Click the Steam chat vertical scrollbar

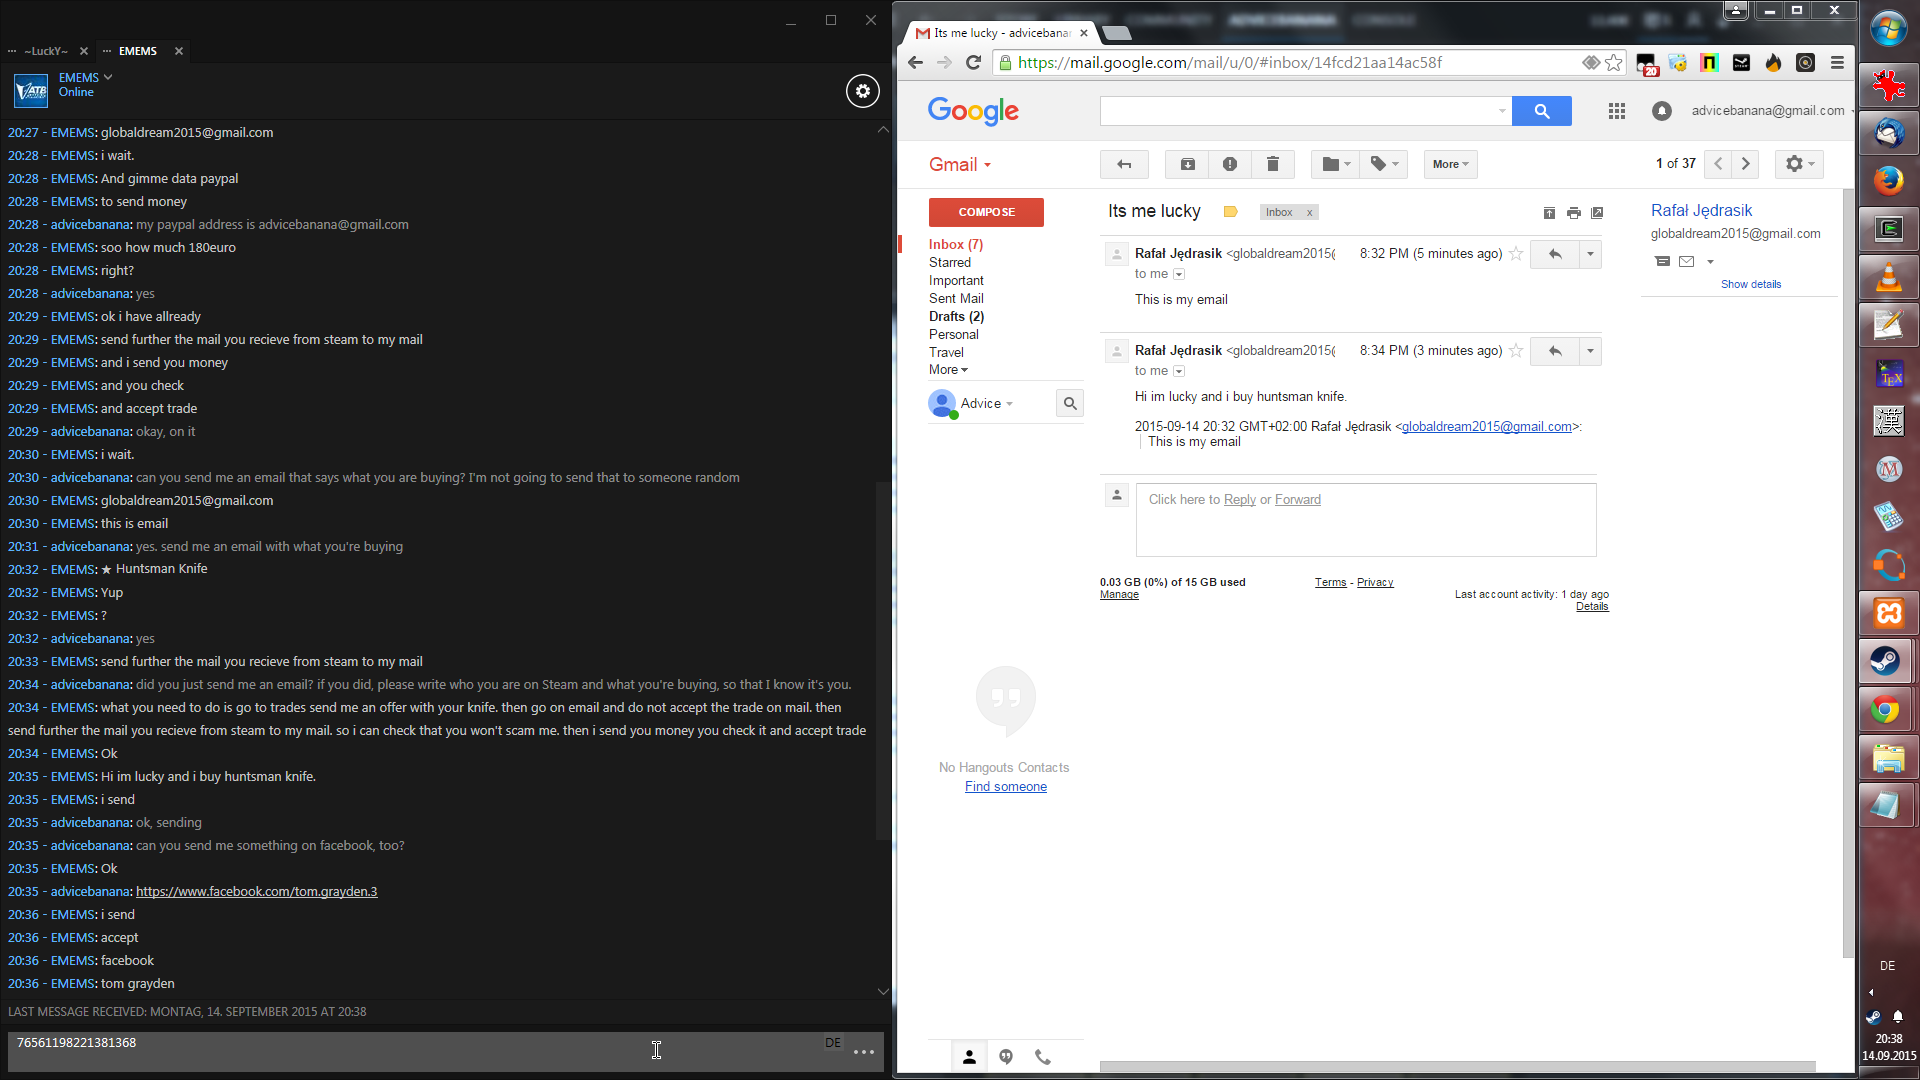pos(882,660)
